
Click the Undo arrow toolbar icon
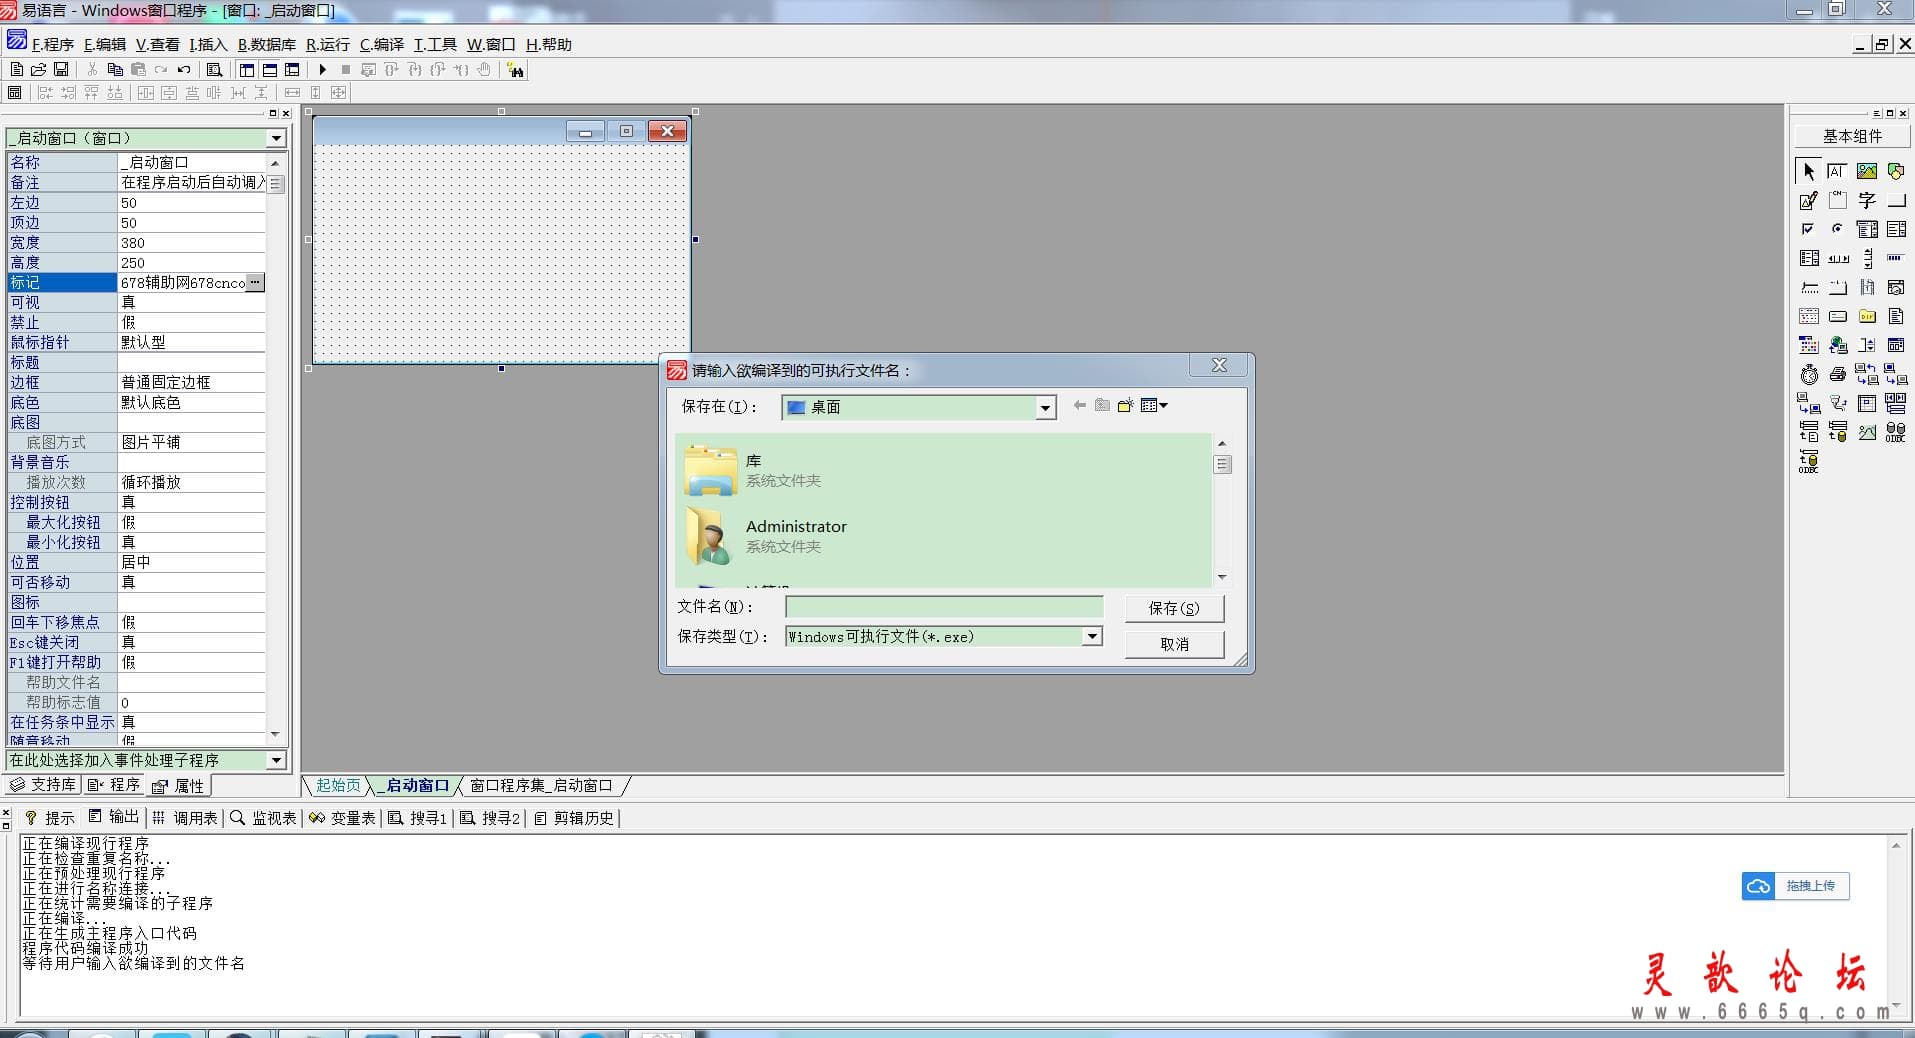(x=184, y=70)
